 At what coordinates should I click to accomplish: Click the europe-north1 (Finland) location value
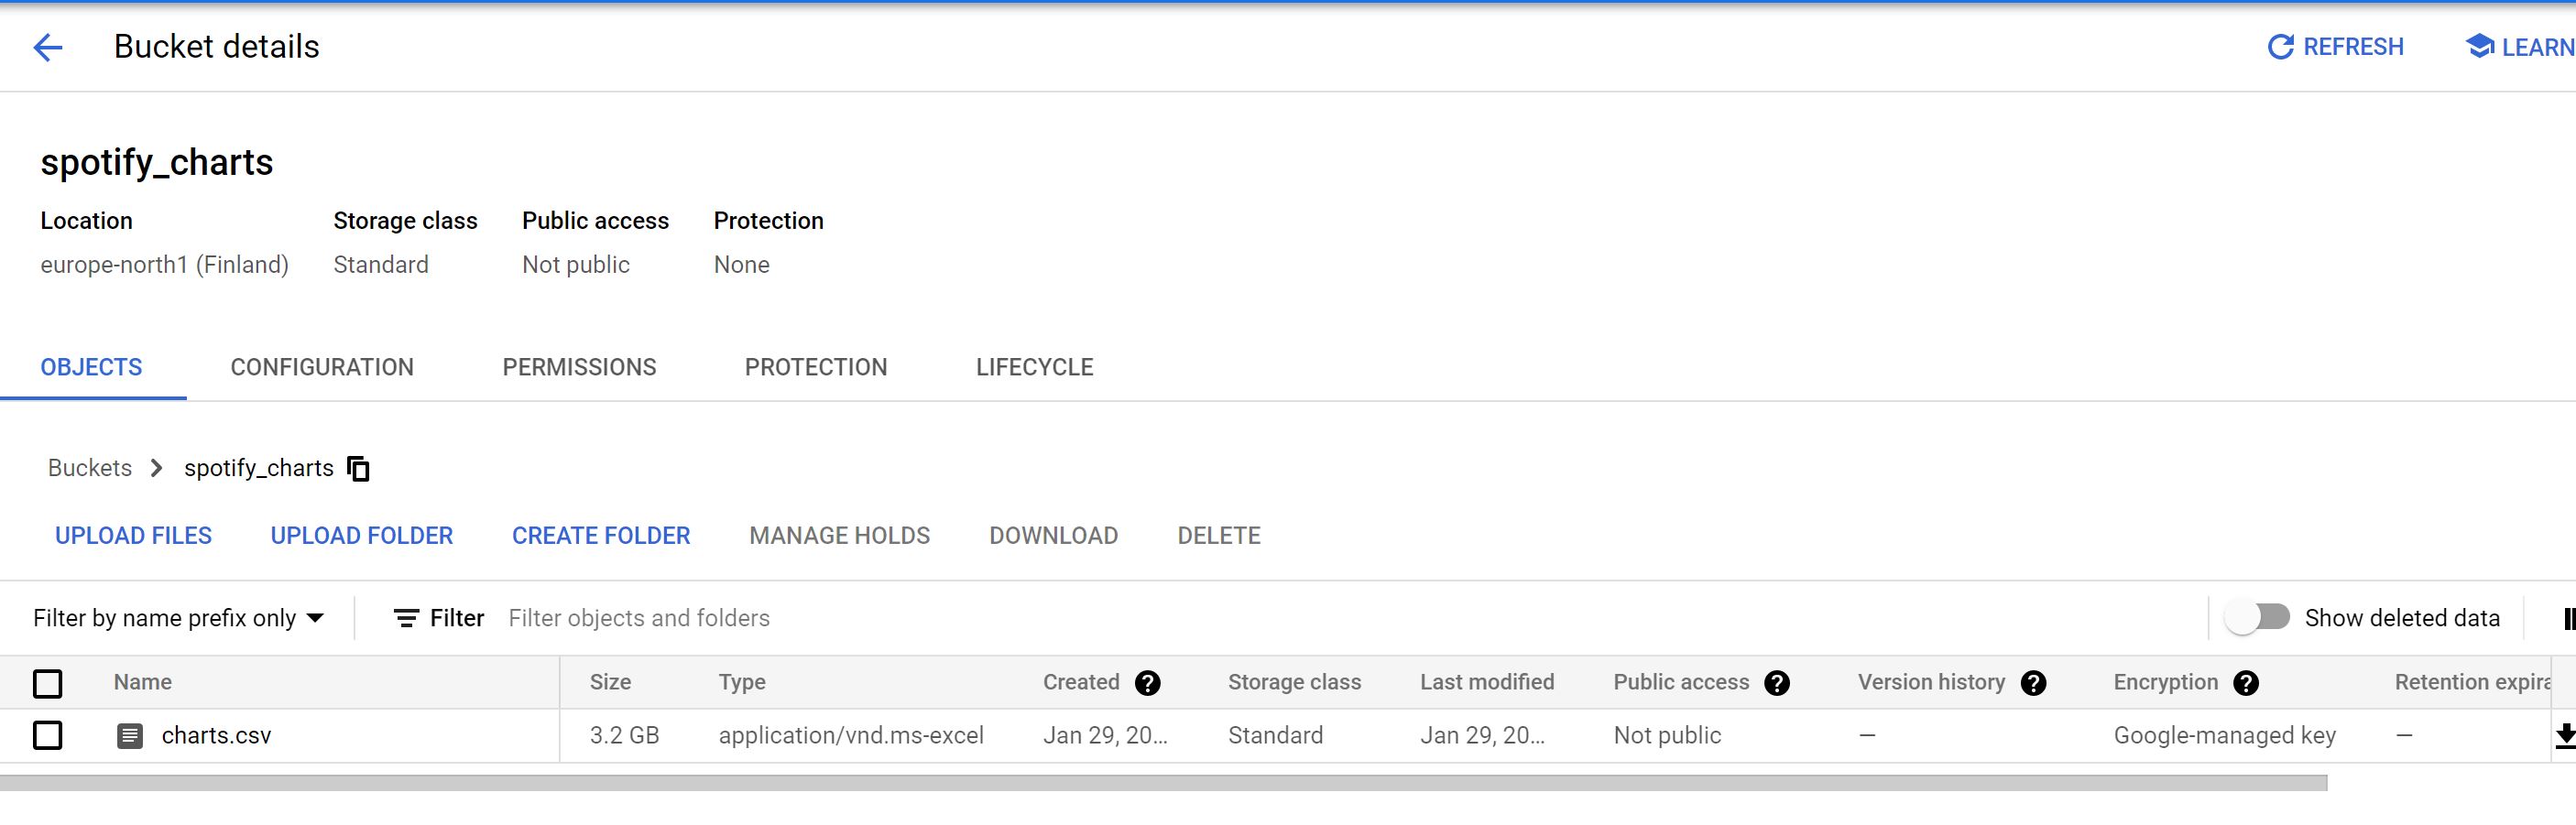[x=164, y=265]
